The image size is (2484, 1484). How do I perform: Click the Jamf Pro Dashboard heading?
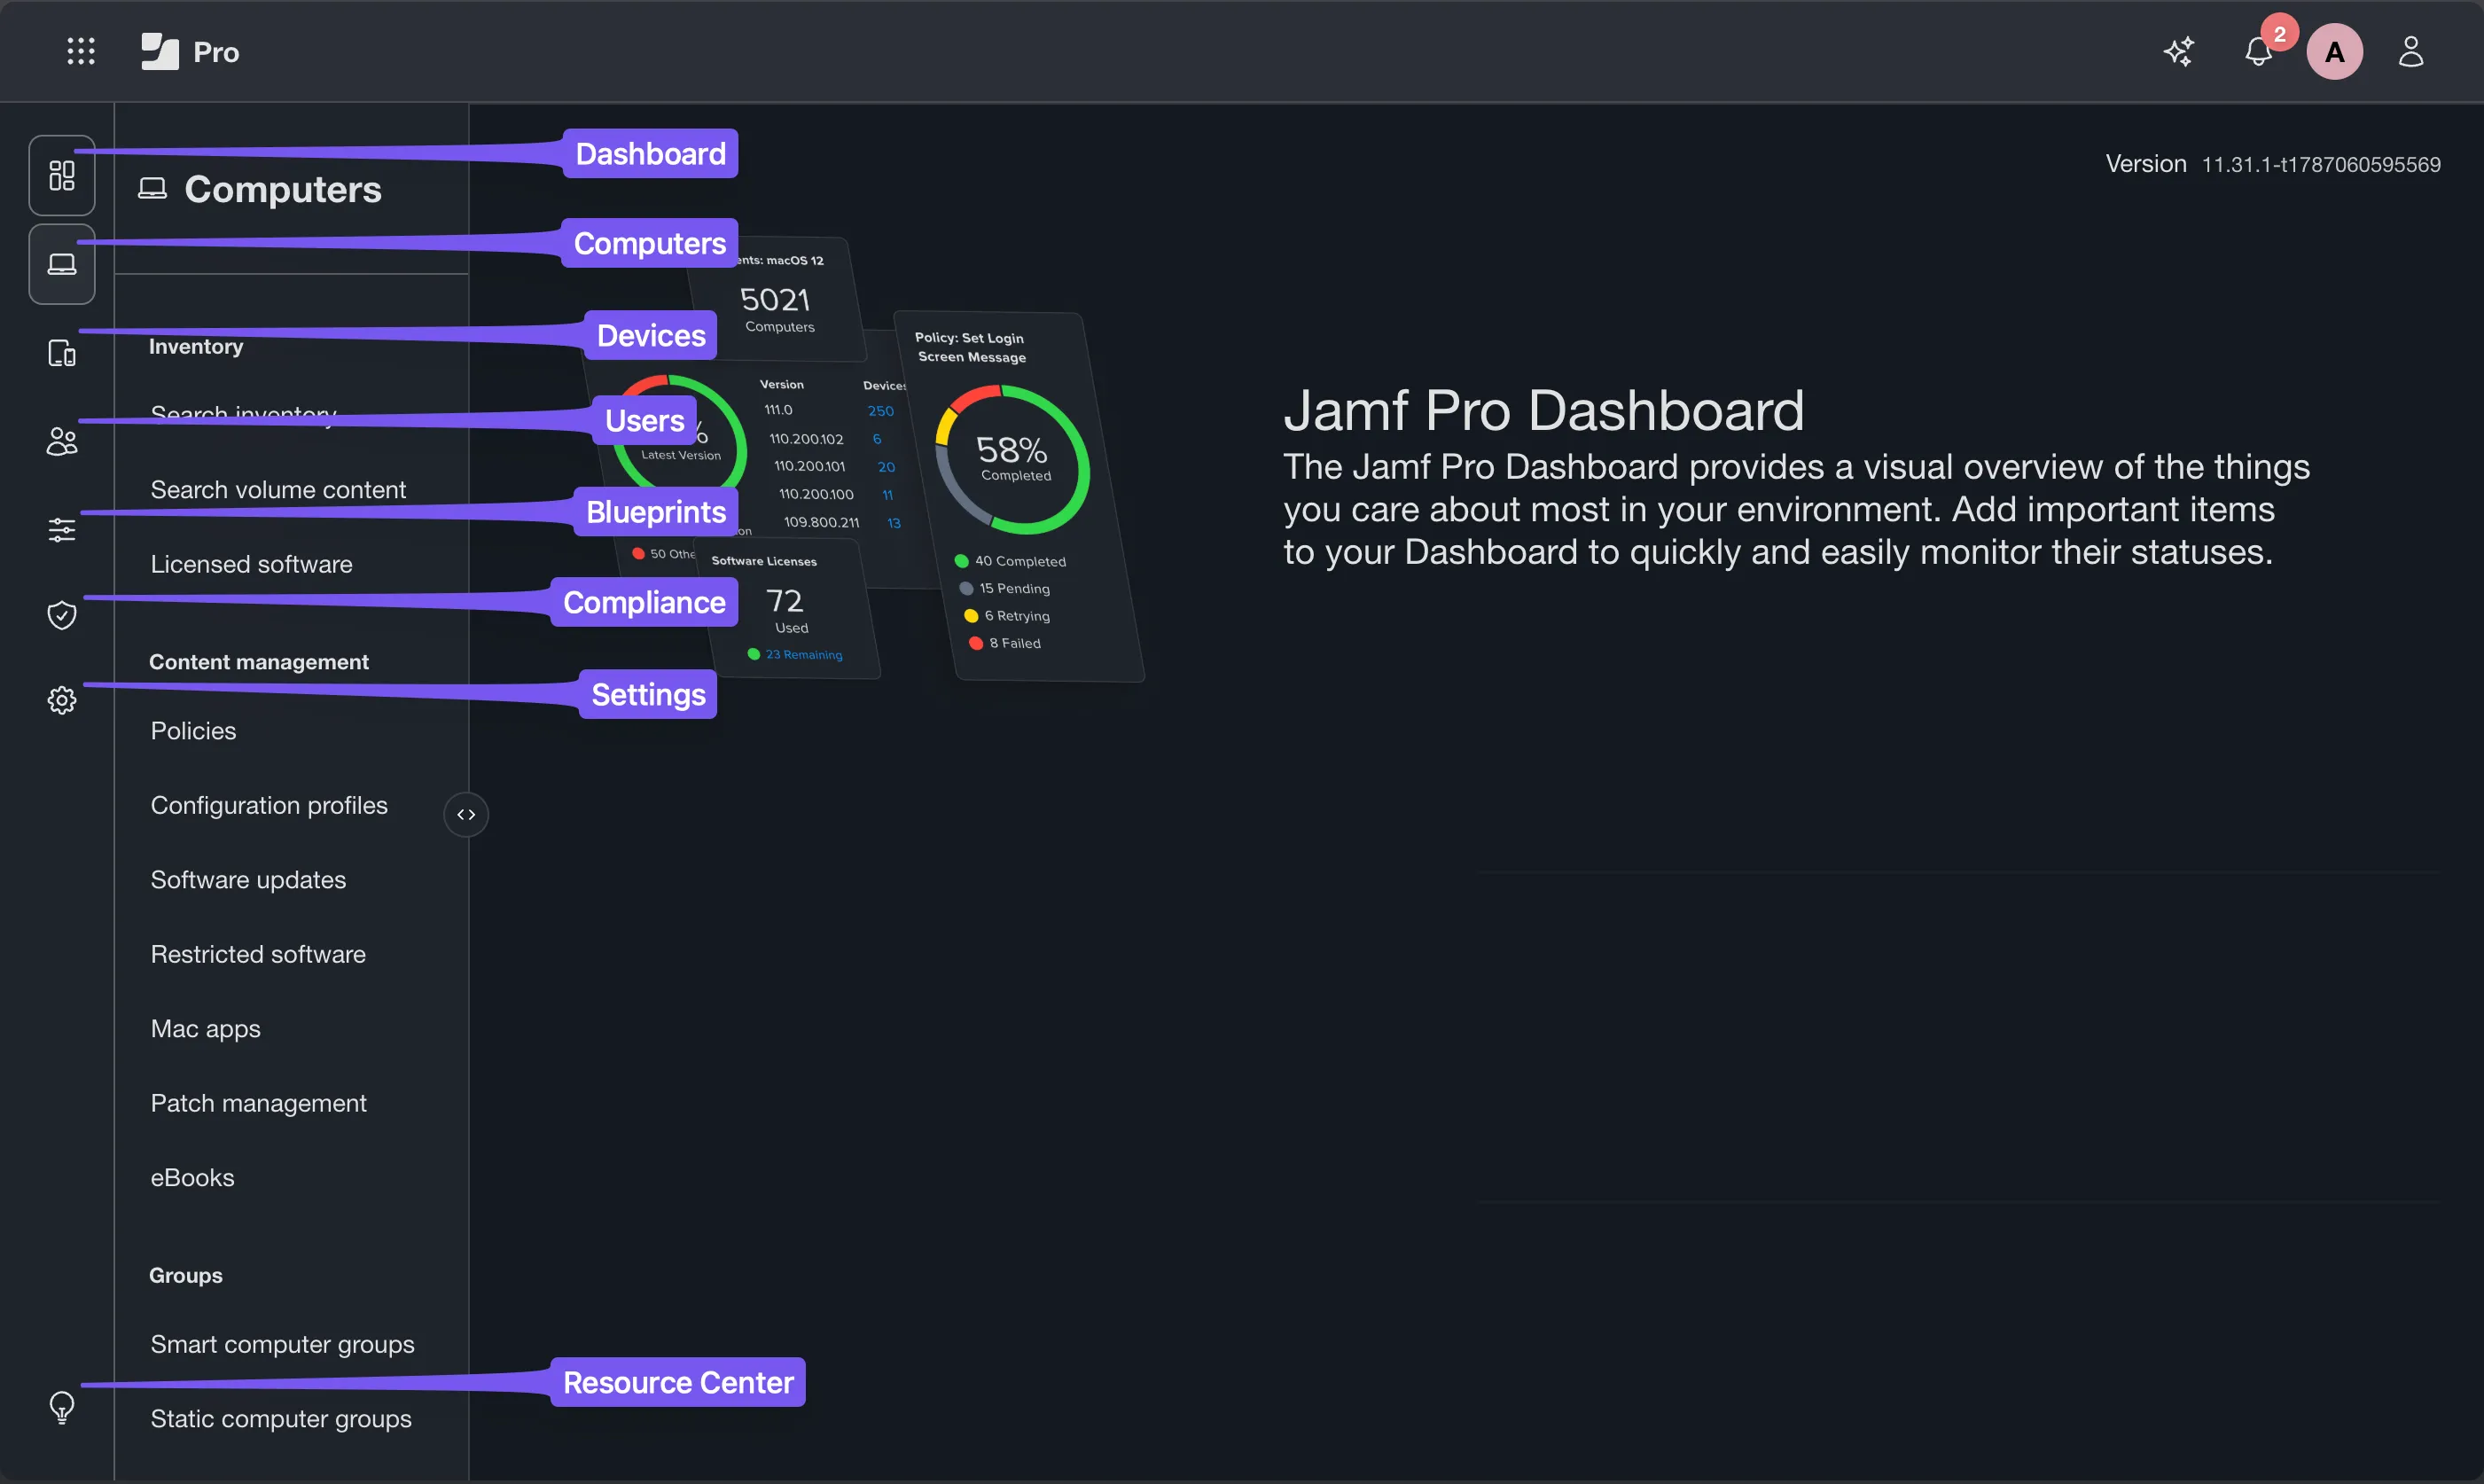[1543, 410]
